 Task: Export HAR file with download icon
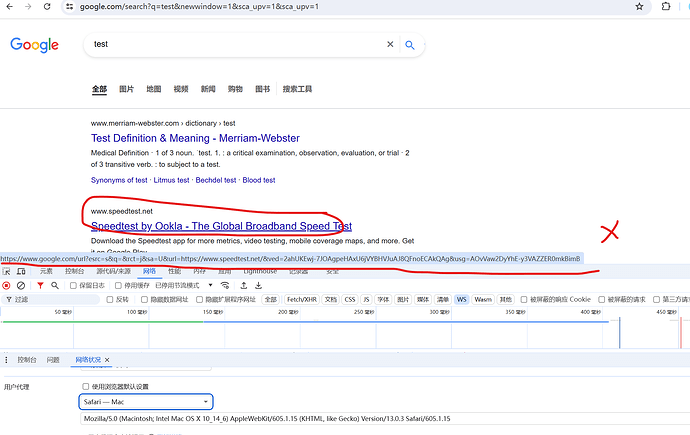click(x=258, y=285)
